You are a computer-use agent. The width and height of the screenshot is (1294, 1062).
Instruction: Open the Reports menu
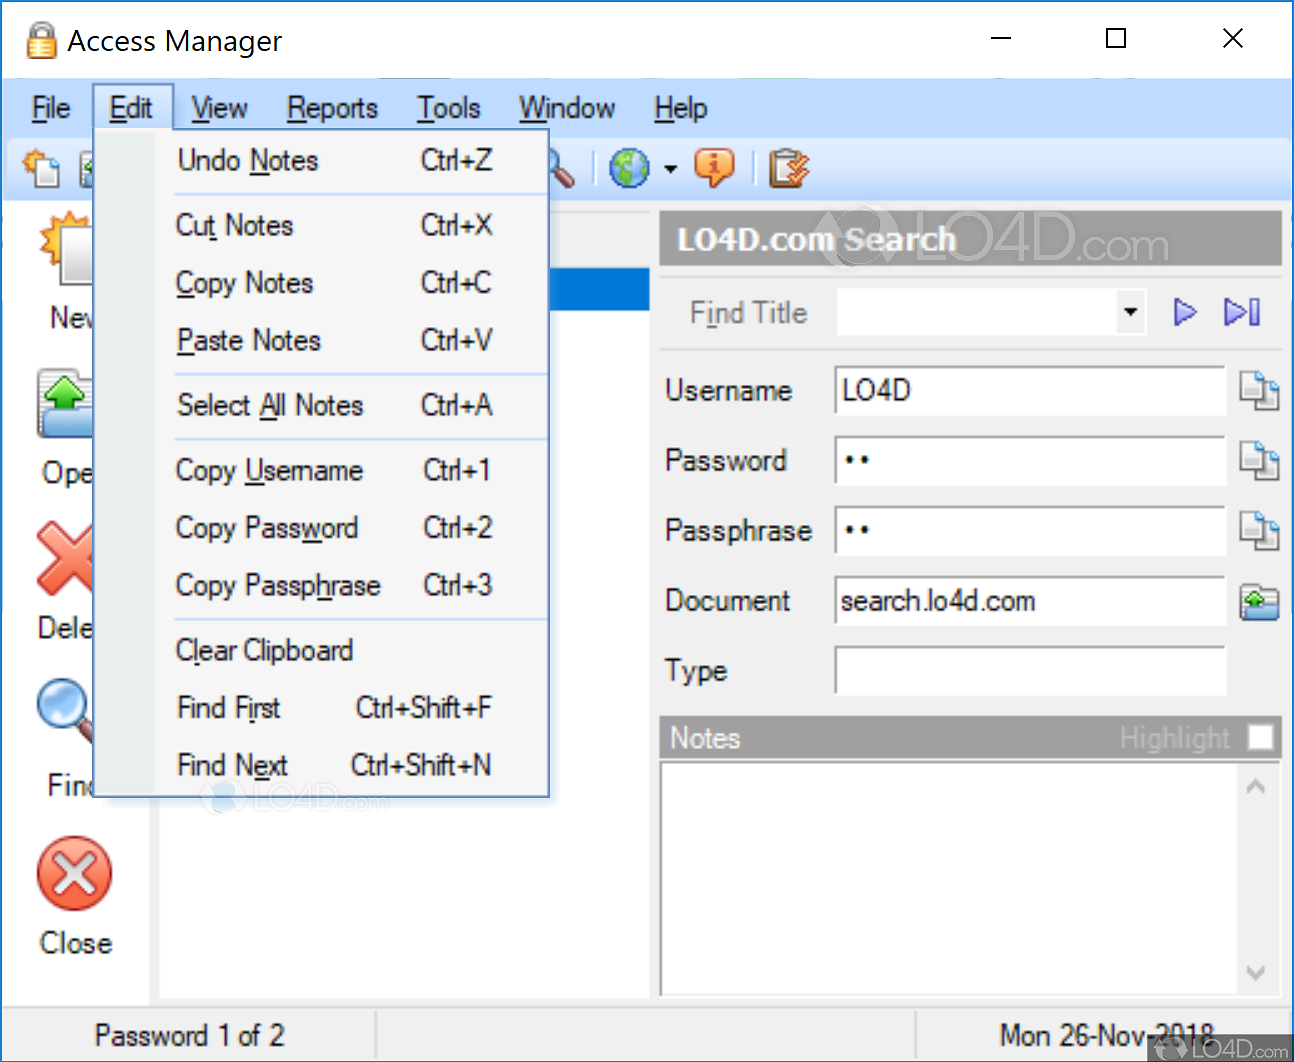coord(332,108)
